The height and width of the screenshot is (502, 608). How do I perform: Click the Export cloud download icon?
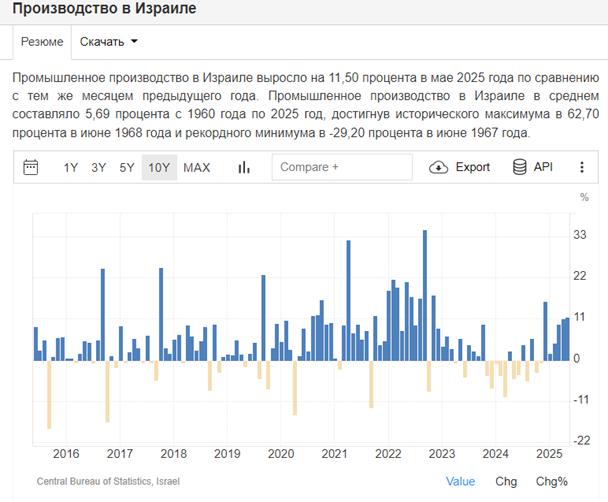tap(438, 167)
